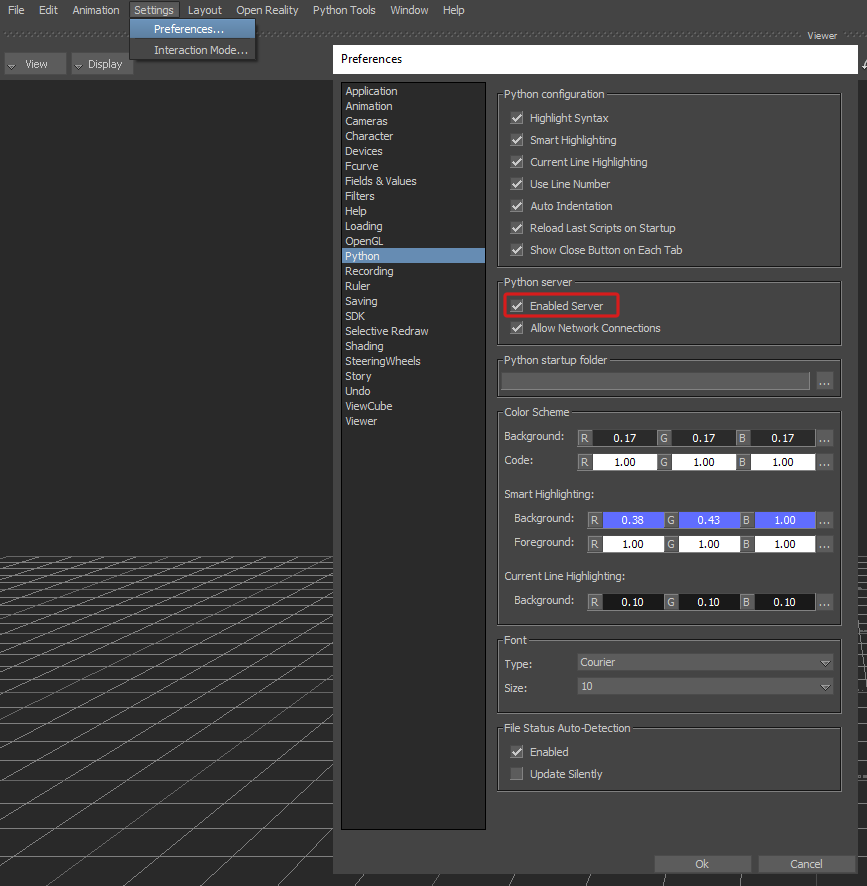Expand the View dropdown in viewer

coord(35,64)
